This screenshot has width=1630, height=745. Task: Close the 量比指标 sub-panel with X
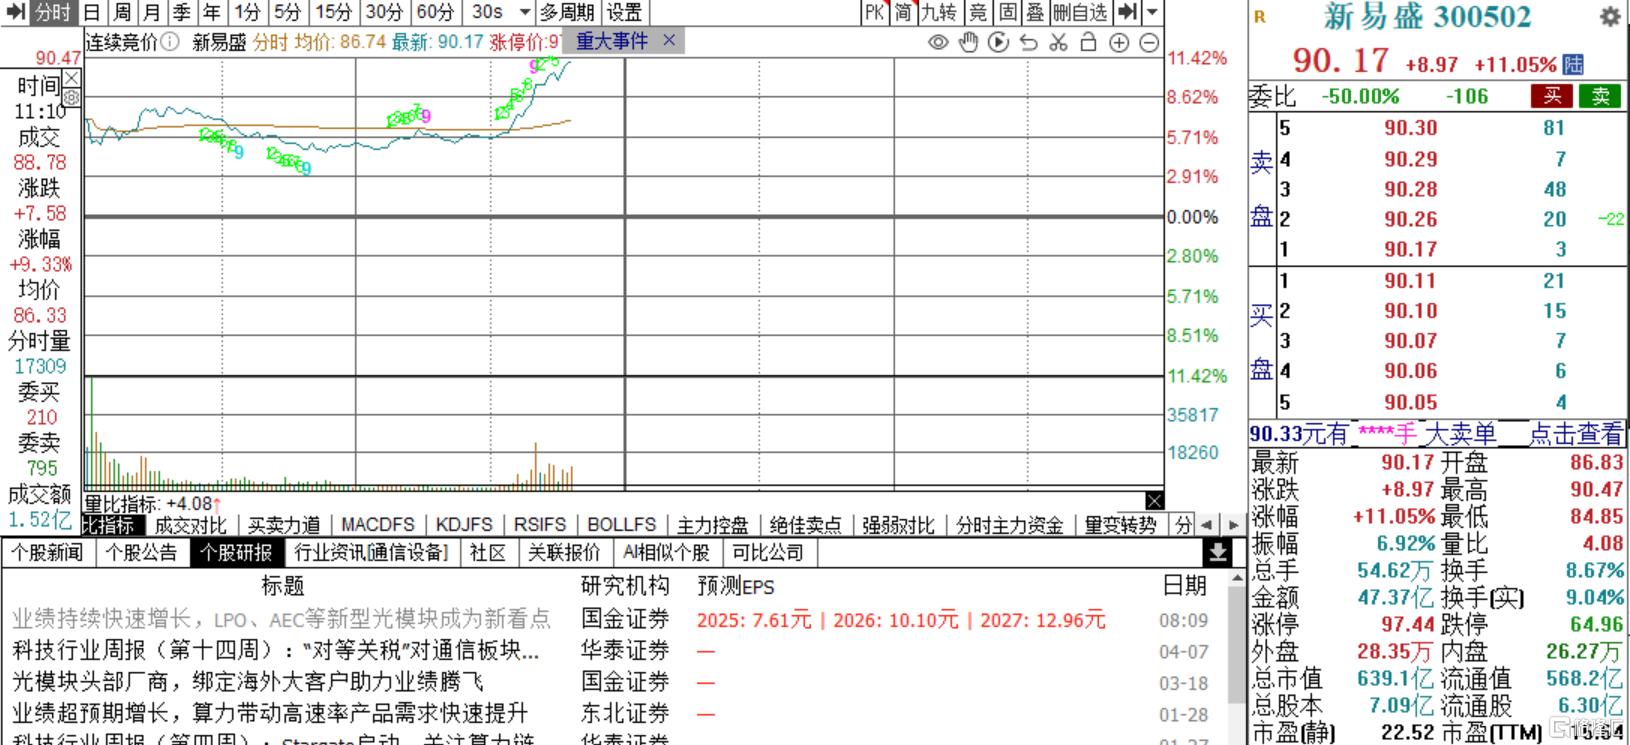coord(1155,501)
